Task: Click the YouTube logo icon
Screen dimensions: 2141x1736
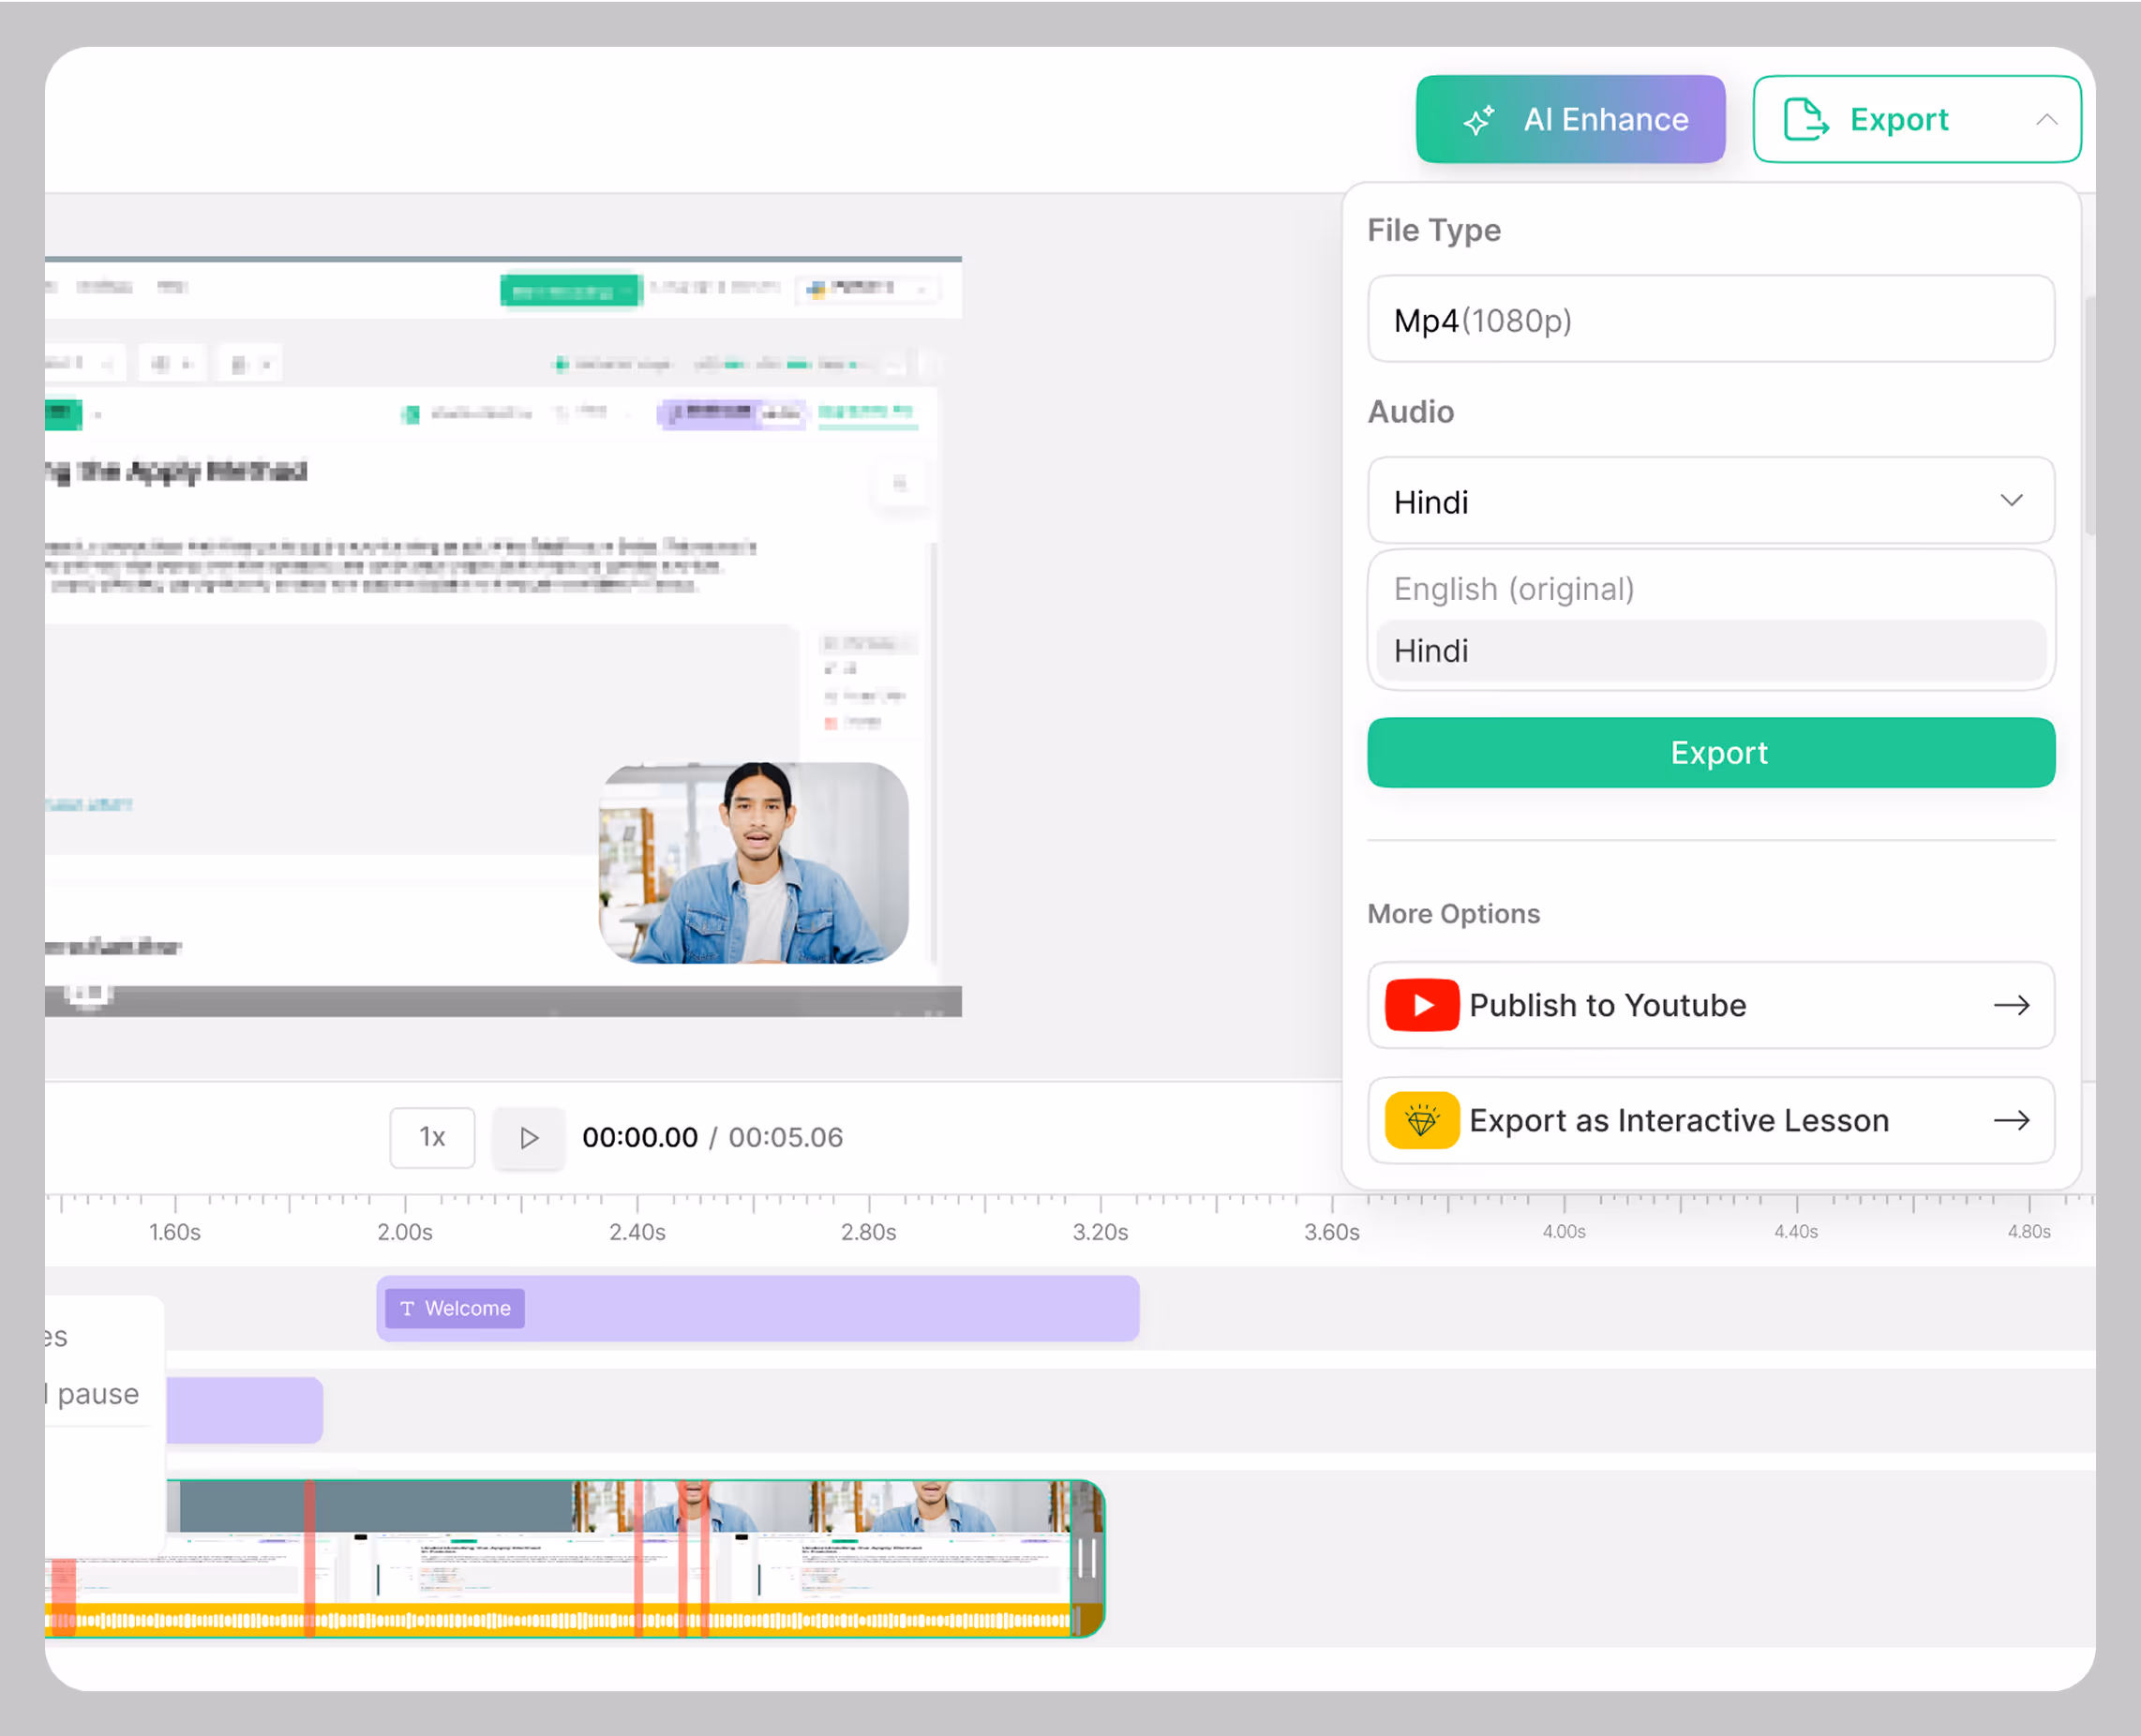Action: point(1421,1005)
